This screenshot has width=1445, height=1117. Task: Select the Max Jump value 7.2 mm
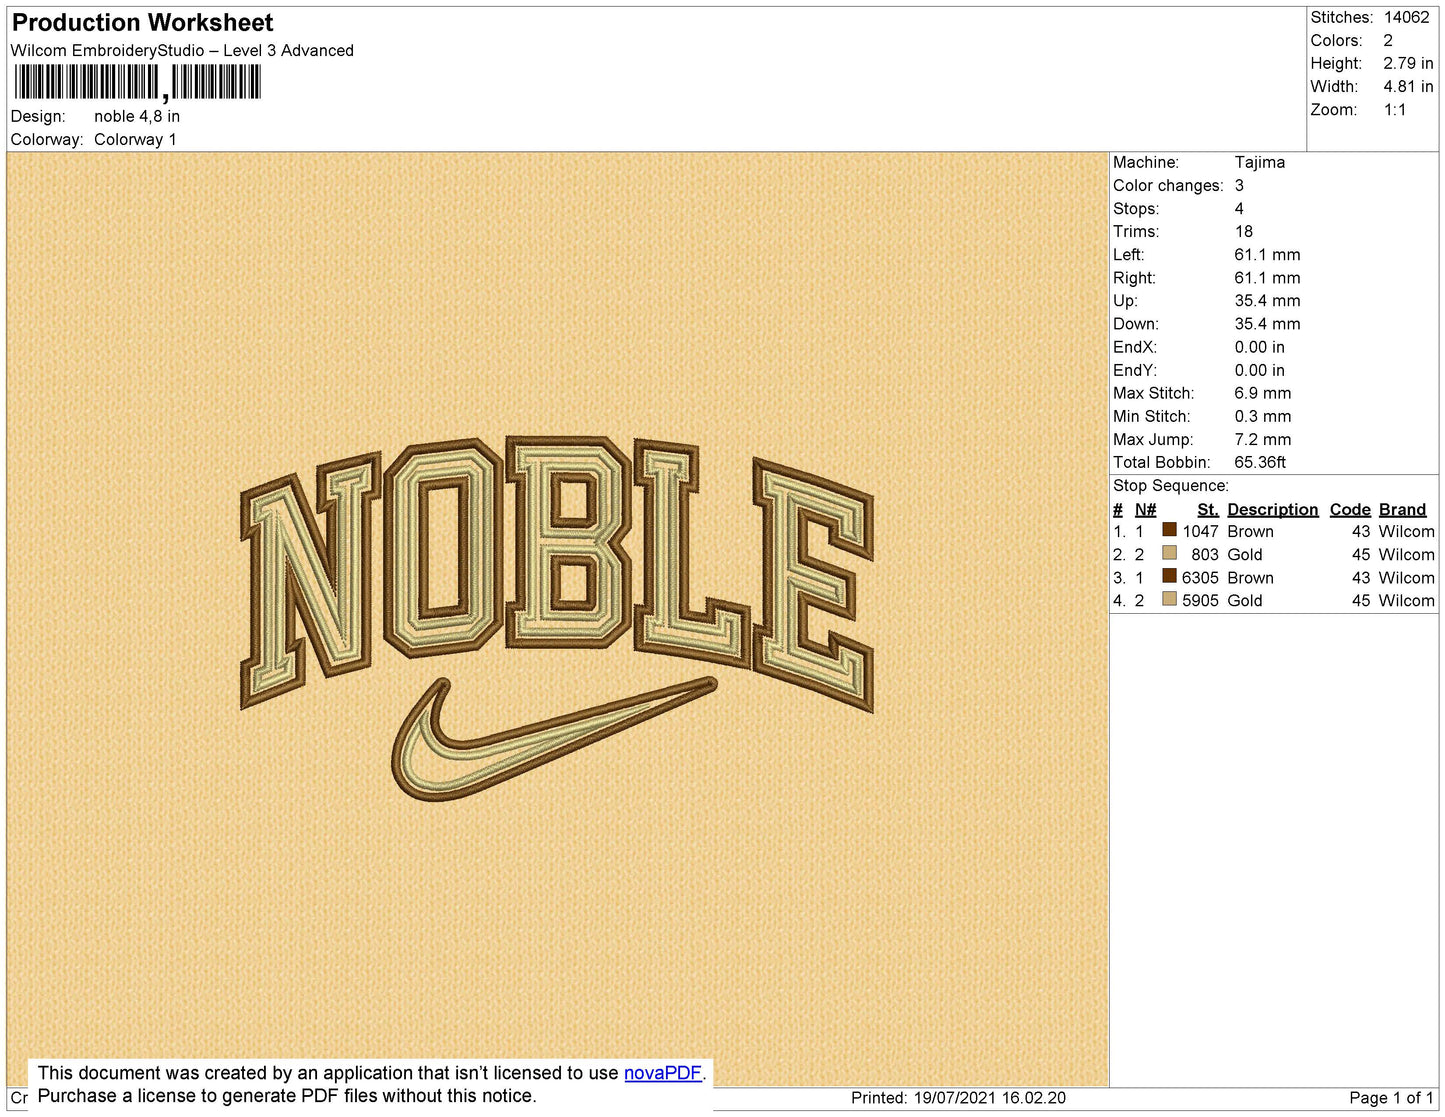coord(1263,439)
